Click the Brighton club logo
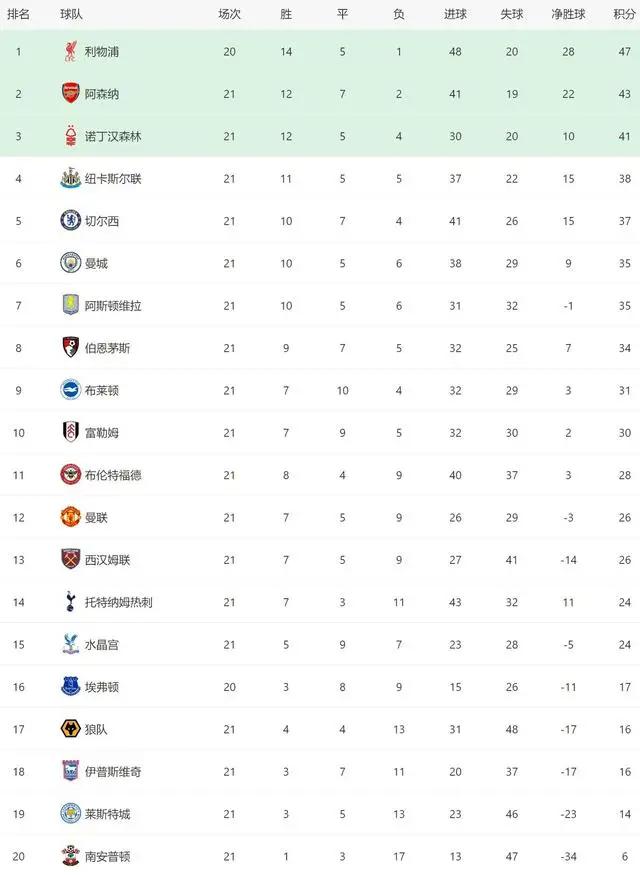 click(x=70, y=390)
